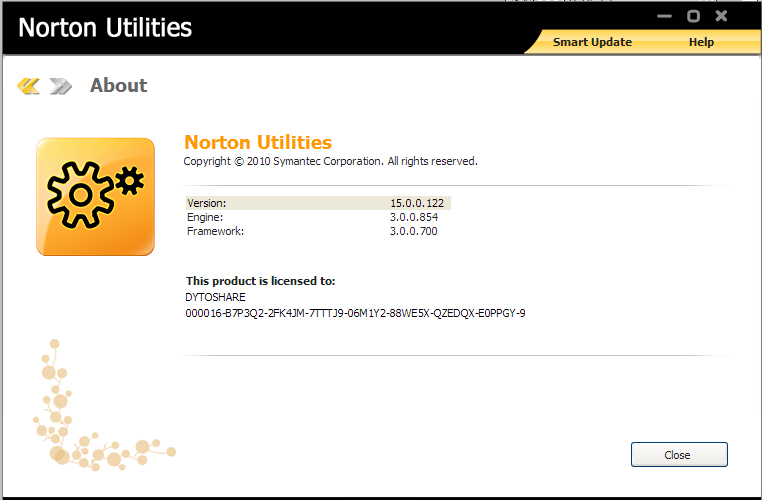
Task: Click 'This product is licensed to:' label
Action: click(x=260, y=281)
